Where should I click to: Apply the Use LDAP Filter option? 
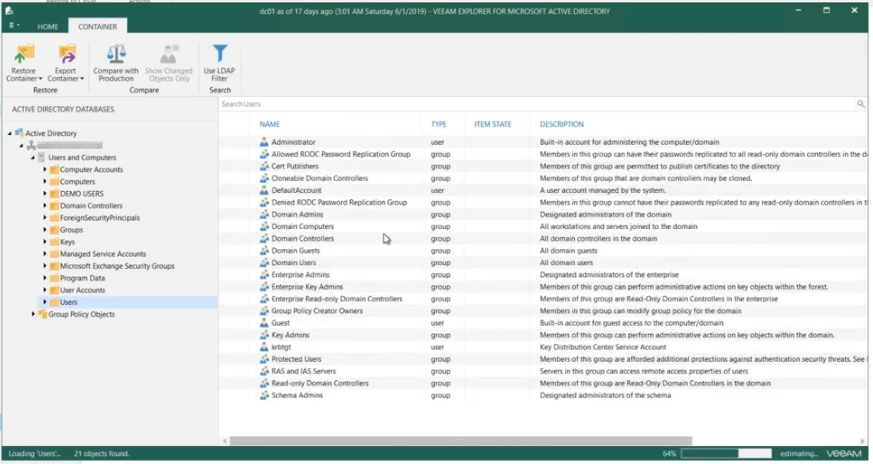219,63
